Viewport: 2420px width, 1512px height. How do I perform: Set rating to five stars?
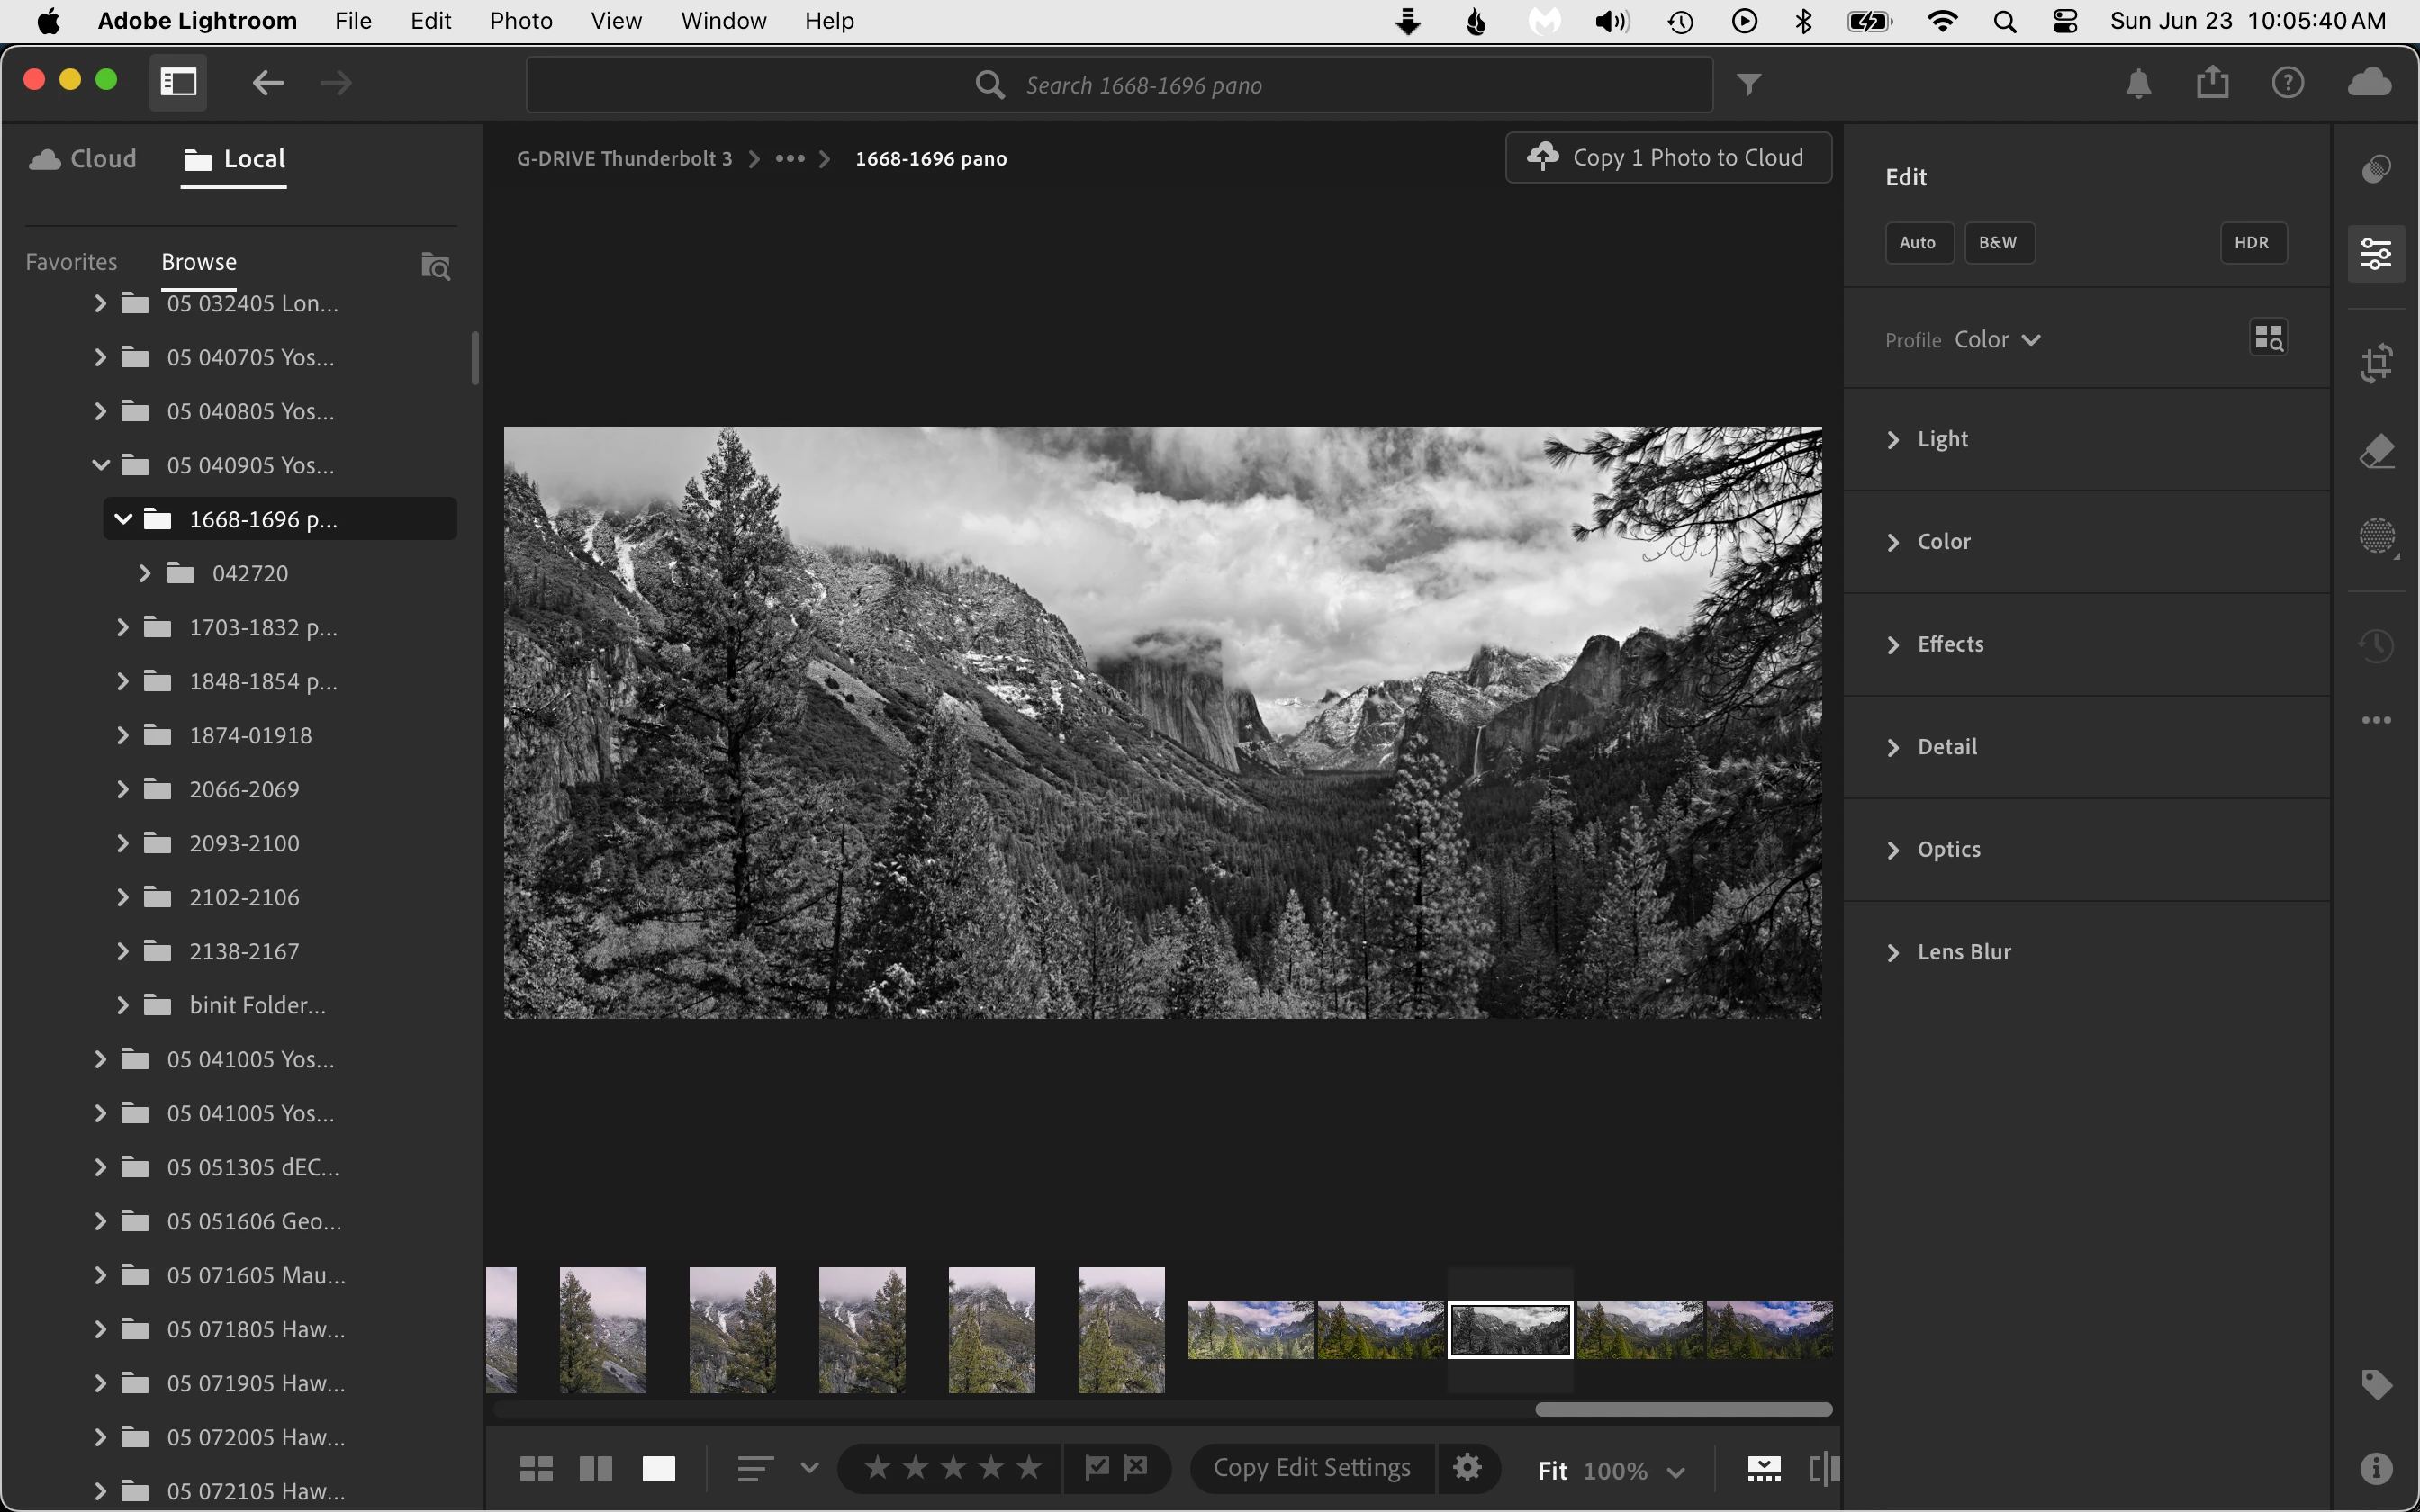click(1028, 1467)
